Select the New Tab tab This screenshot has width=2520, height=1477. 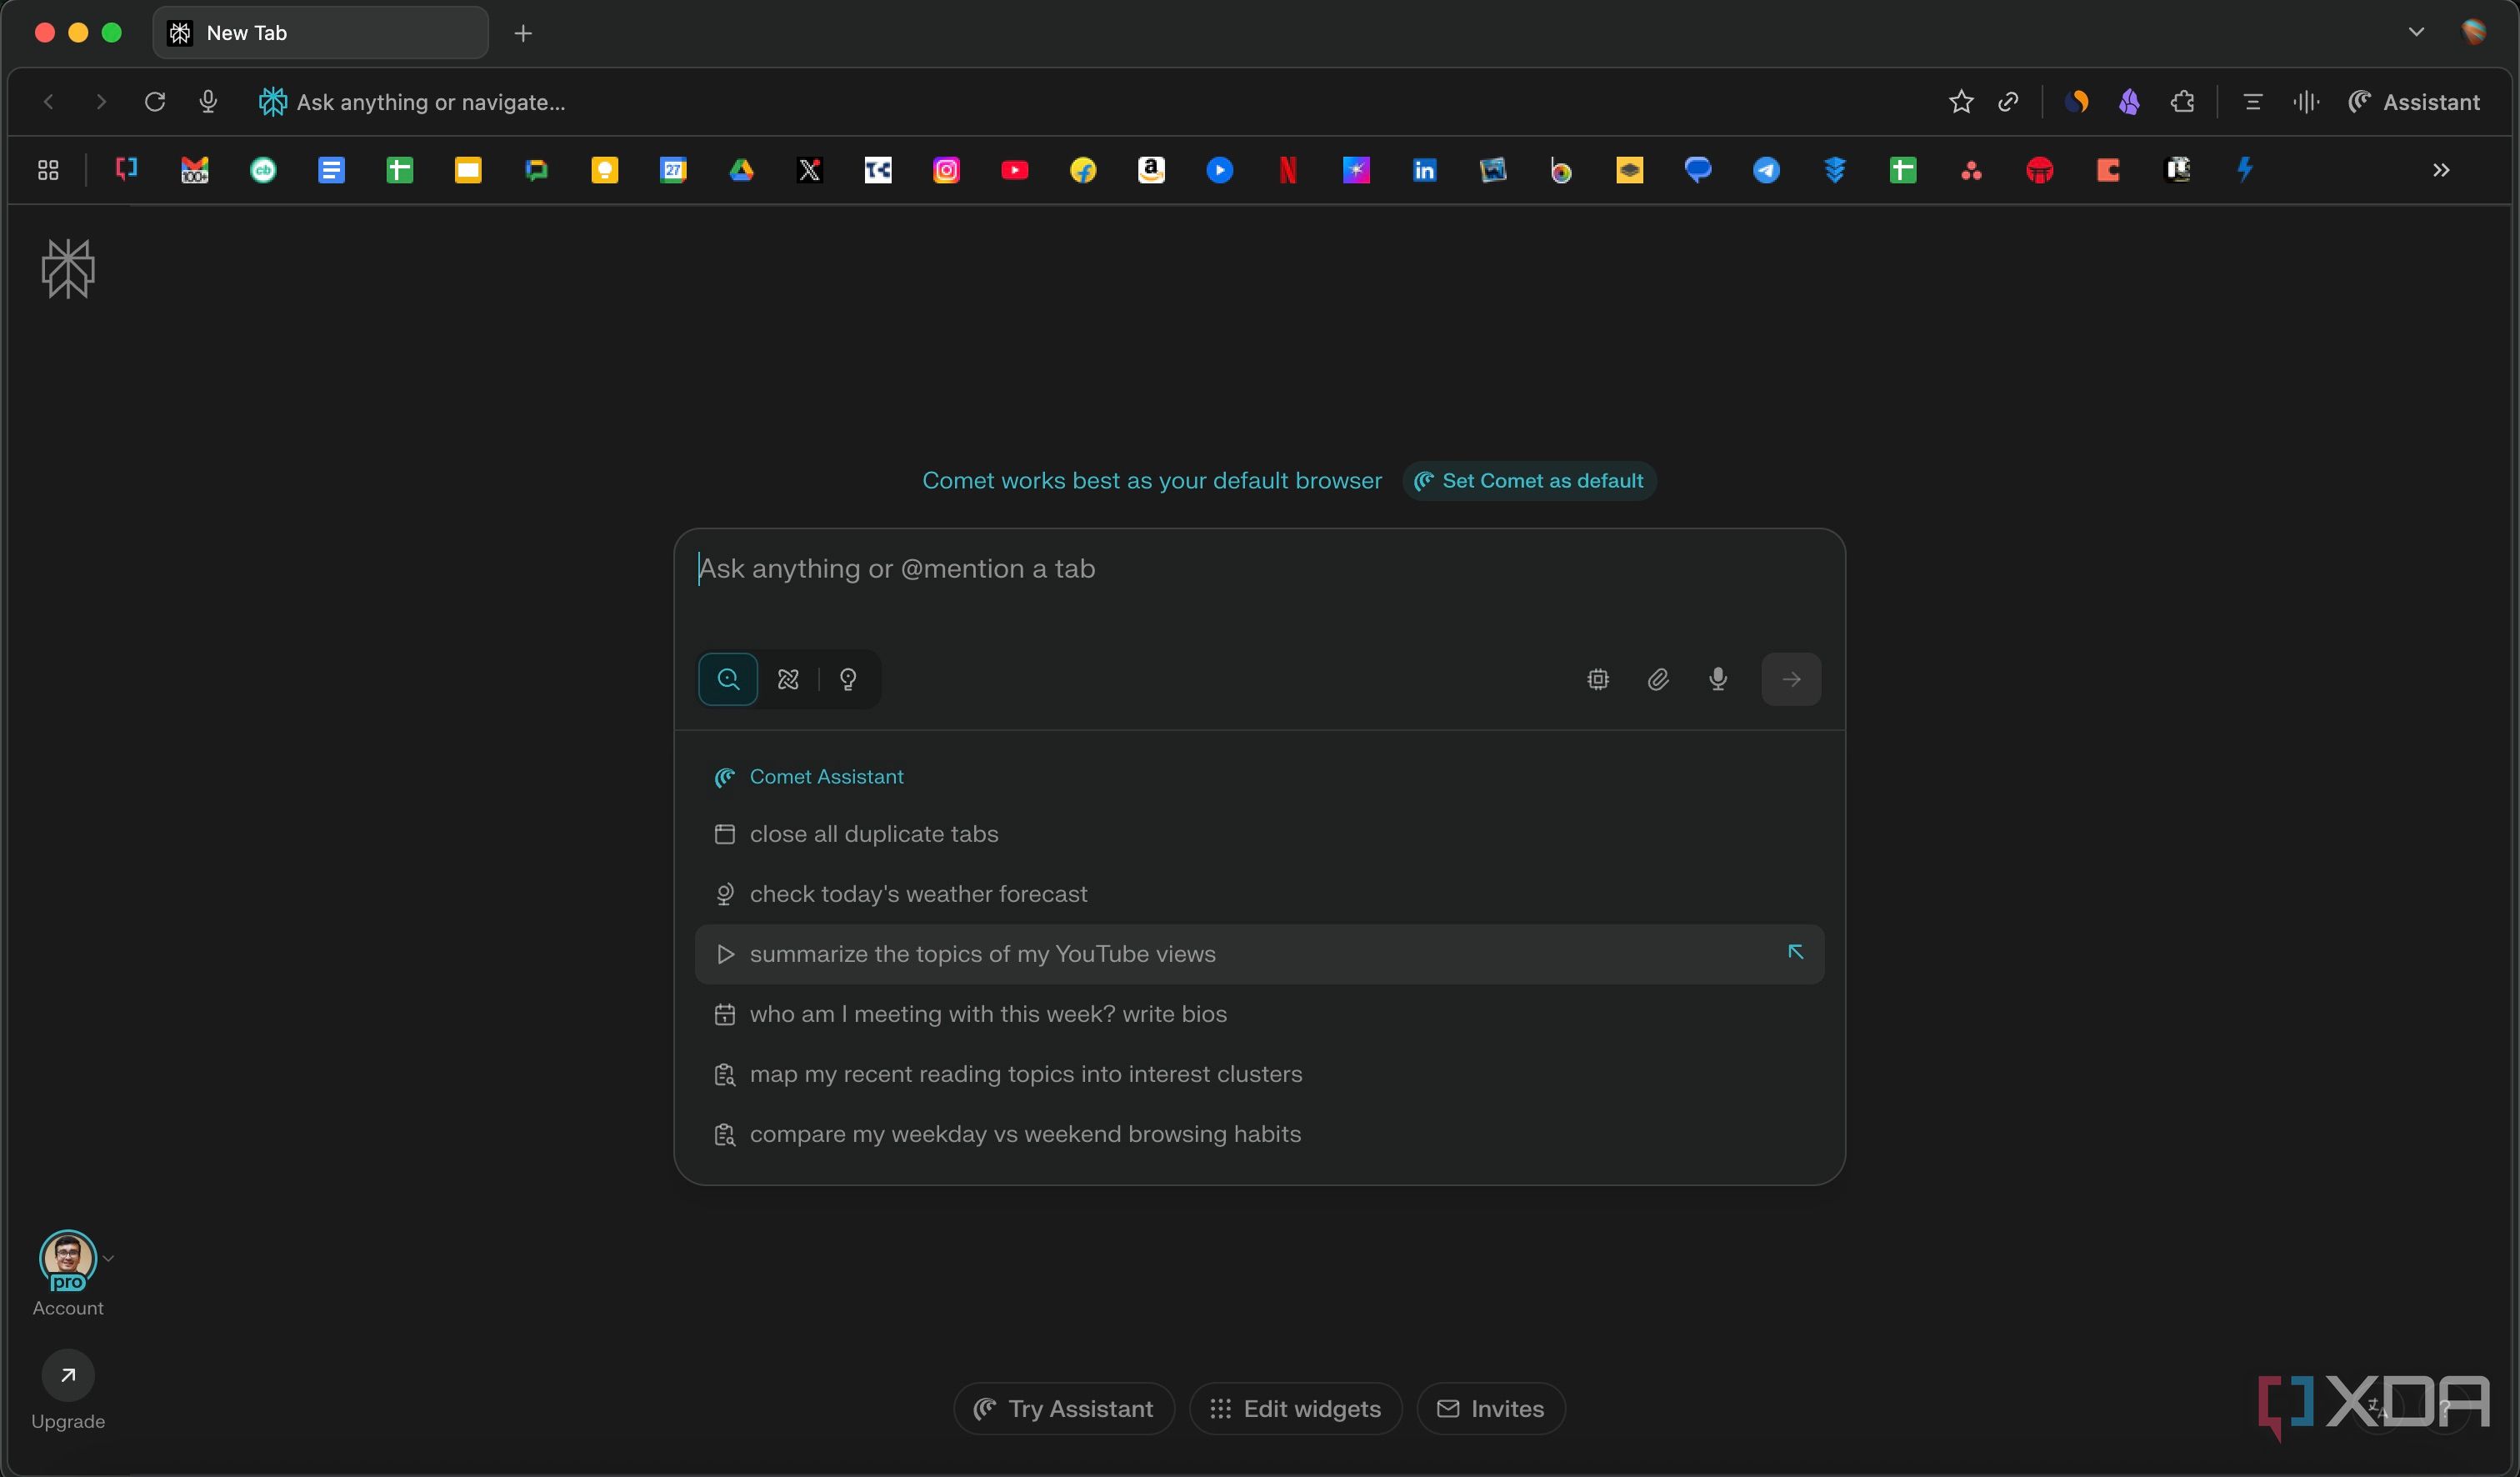click(320, 33)
